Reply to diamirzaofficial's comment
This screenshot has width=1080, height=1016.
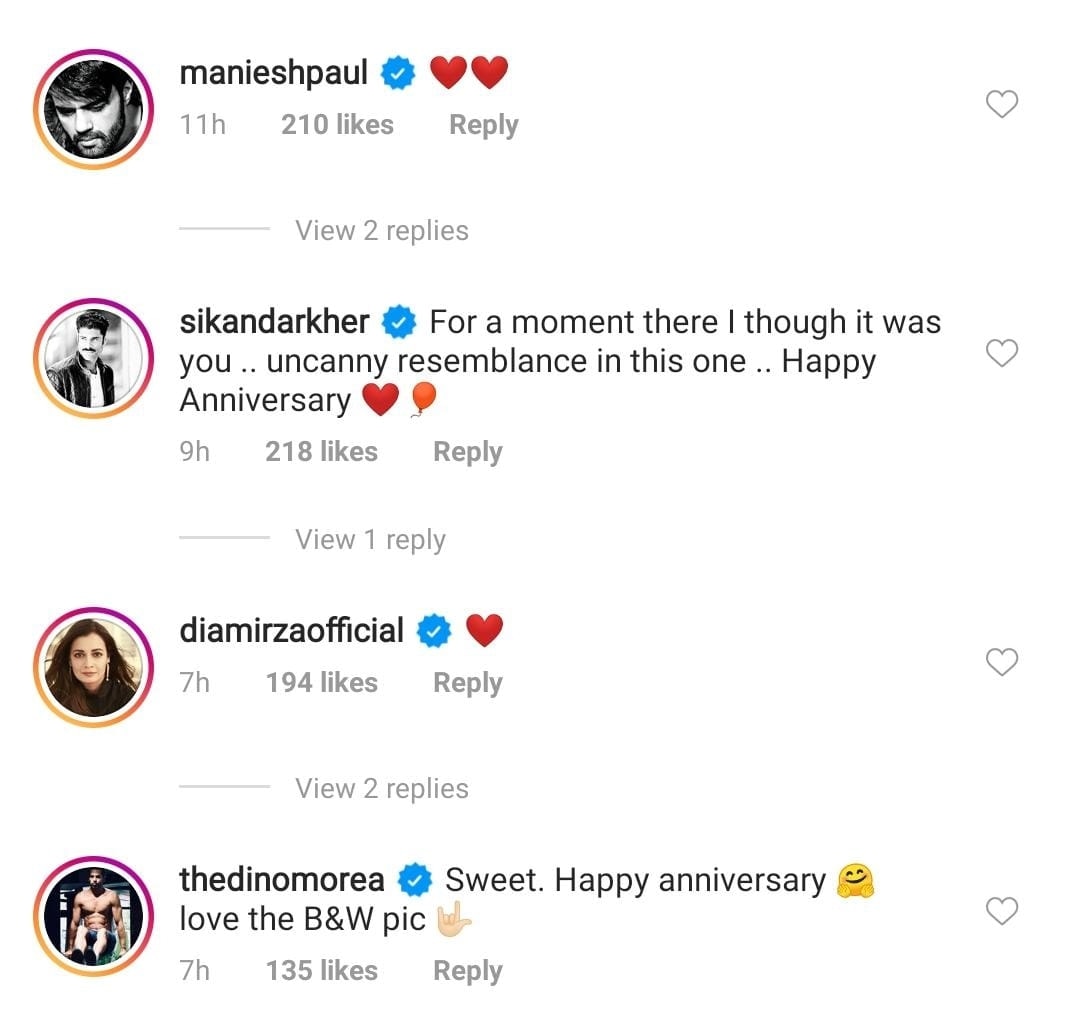[x=467, y=683]
